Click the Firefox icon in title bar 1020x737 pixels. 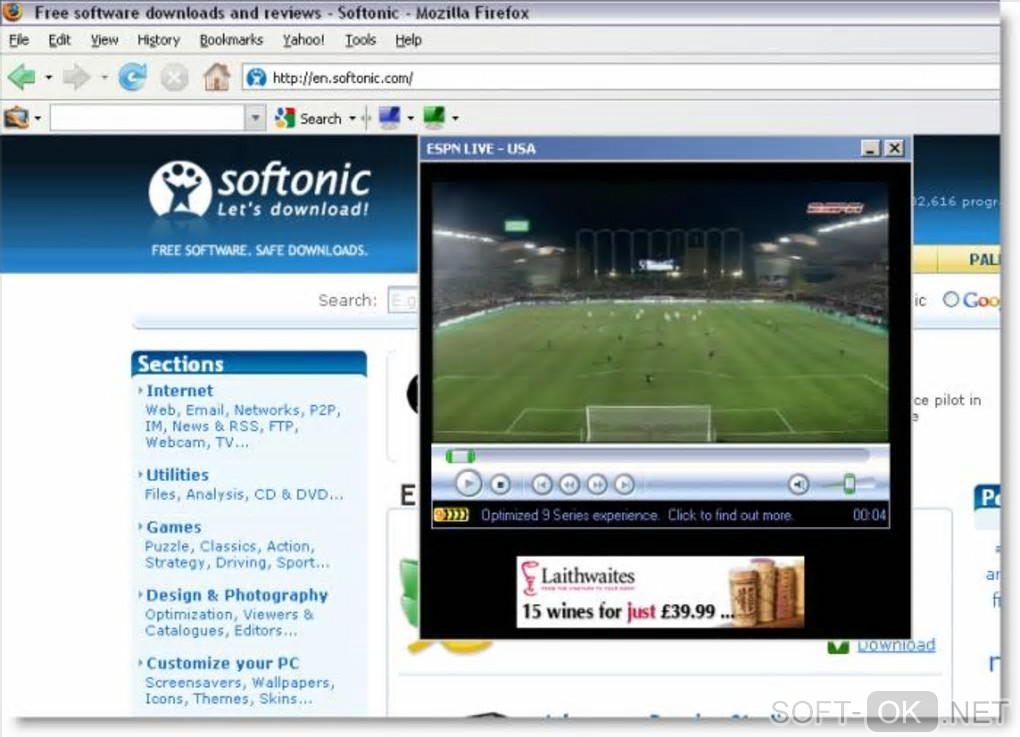point(13,11)
